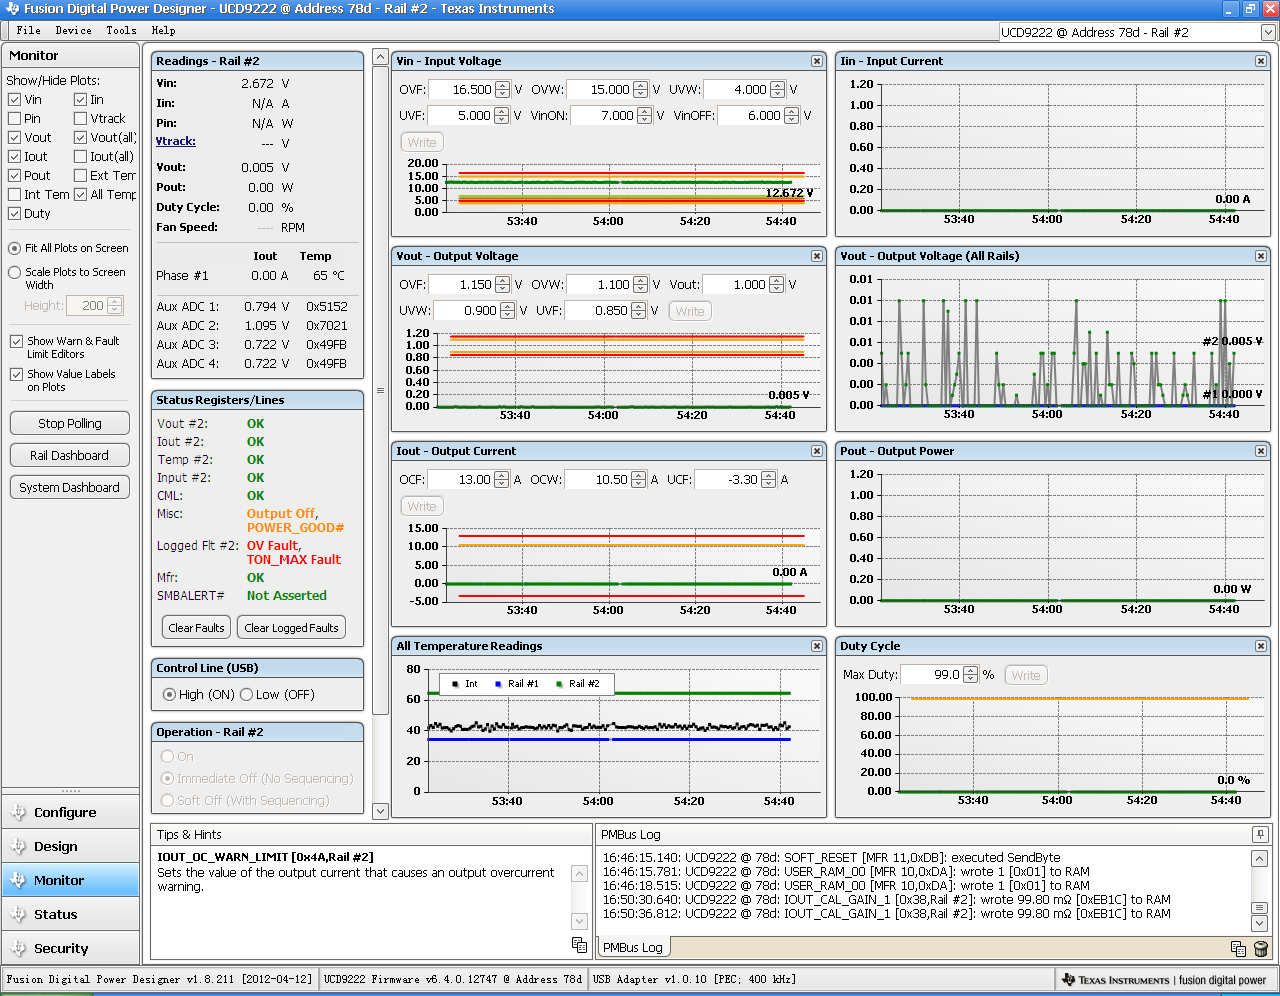Uncheck Show Warn & Fault Limit Editors
1280x996 pixels.
[16, 342]
